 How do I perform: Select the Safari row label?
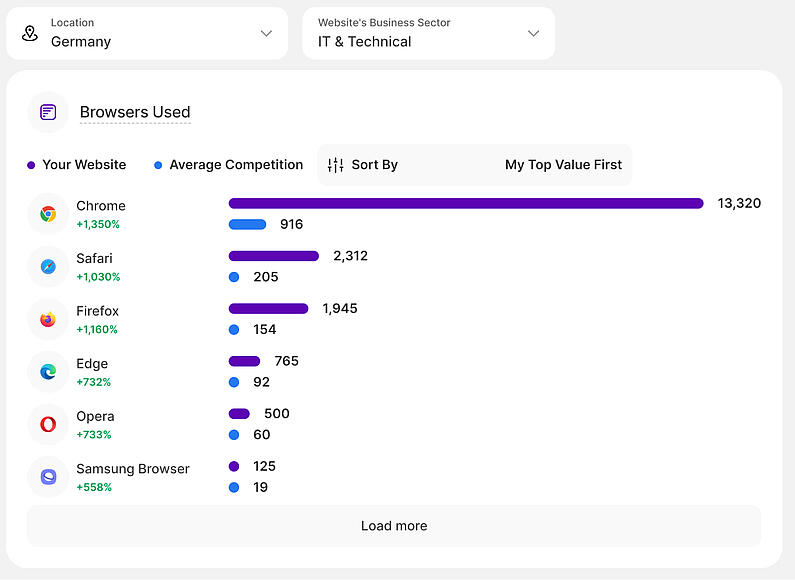[94, 259]
